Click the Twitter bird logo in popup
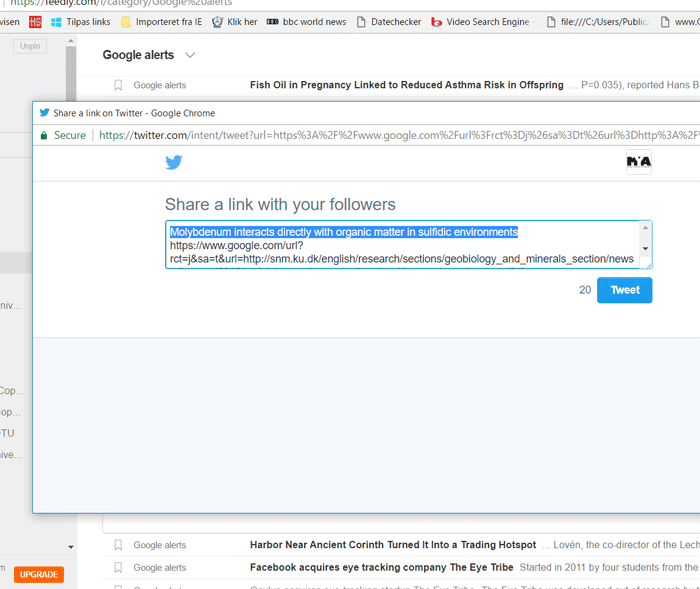The height and width of the screenshot is (589, 700). (x=174, y=162)
